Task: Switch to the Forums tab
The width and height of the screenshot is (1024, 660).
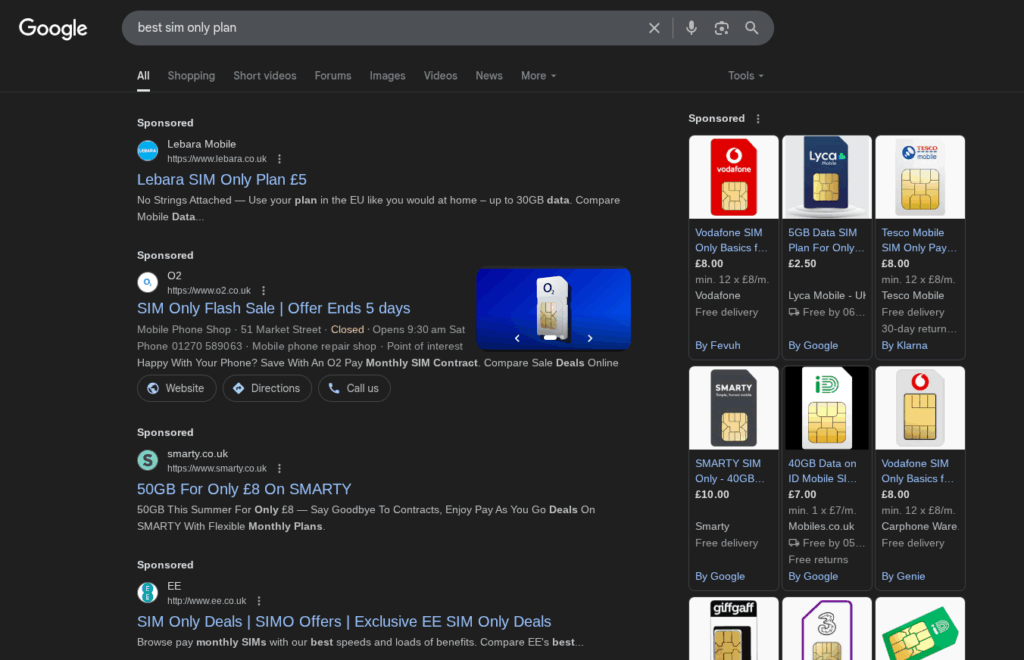Action: (x=333, y=76)
